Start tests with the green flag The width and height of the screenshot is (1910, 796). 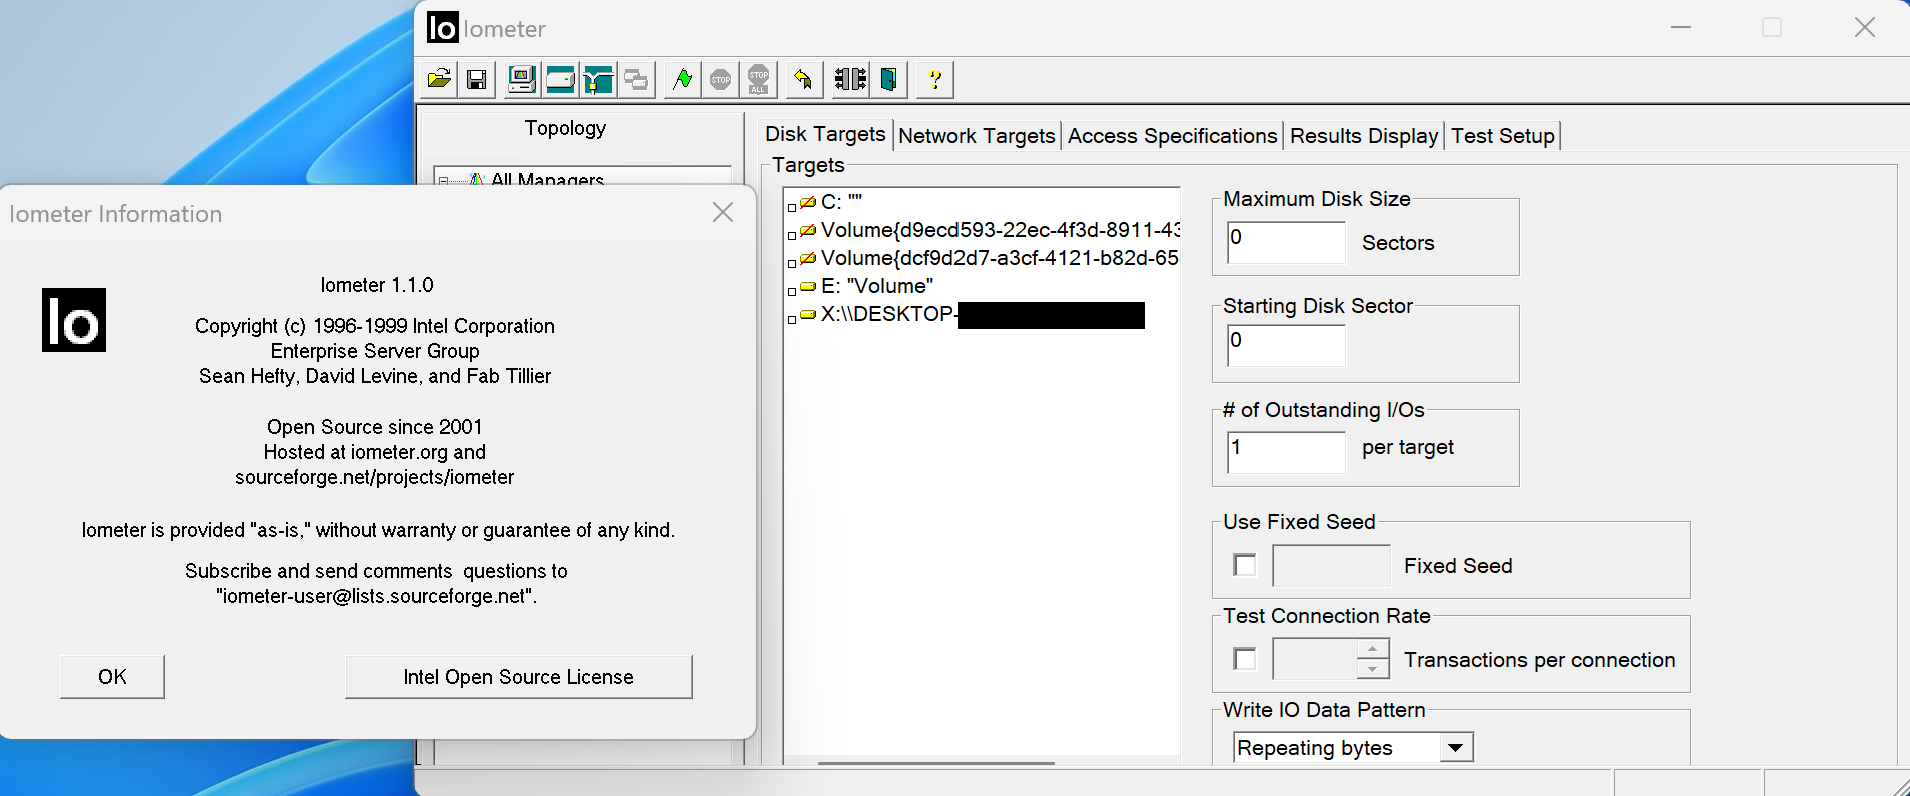tap(682, 79)
